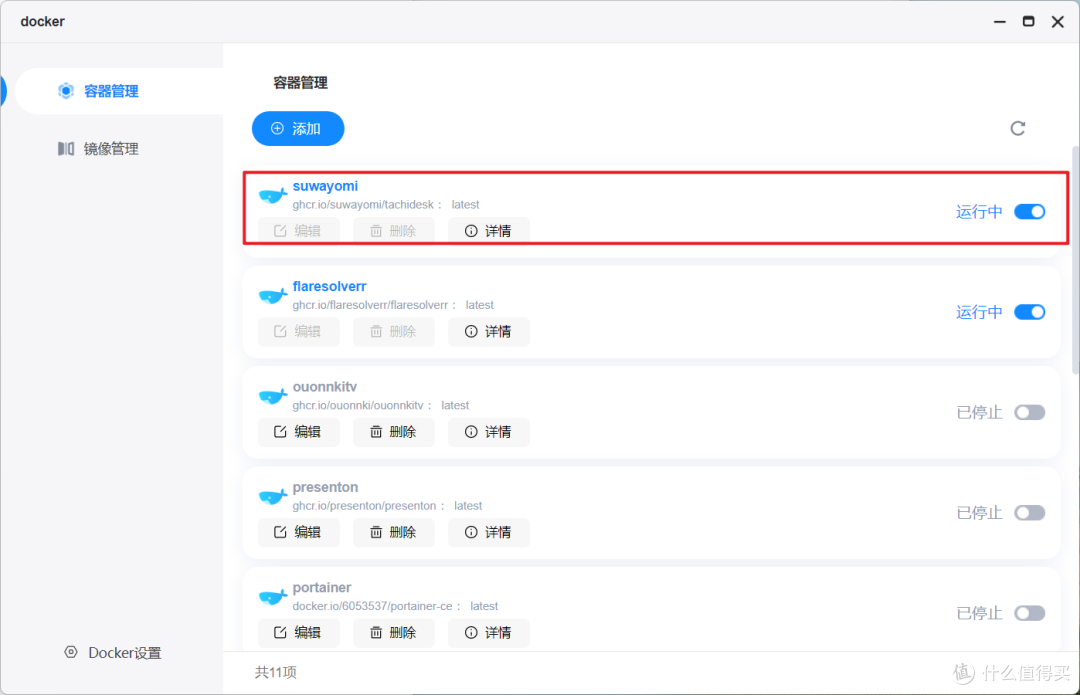Click the 已停止 status of ouonnkitv

coord(979,413)
